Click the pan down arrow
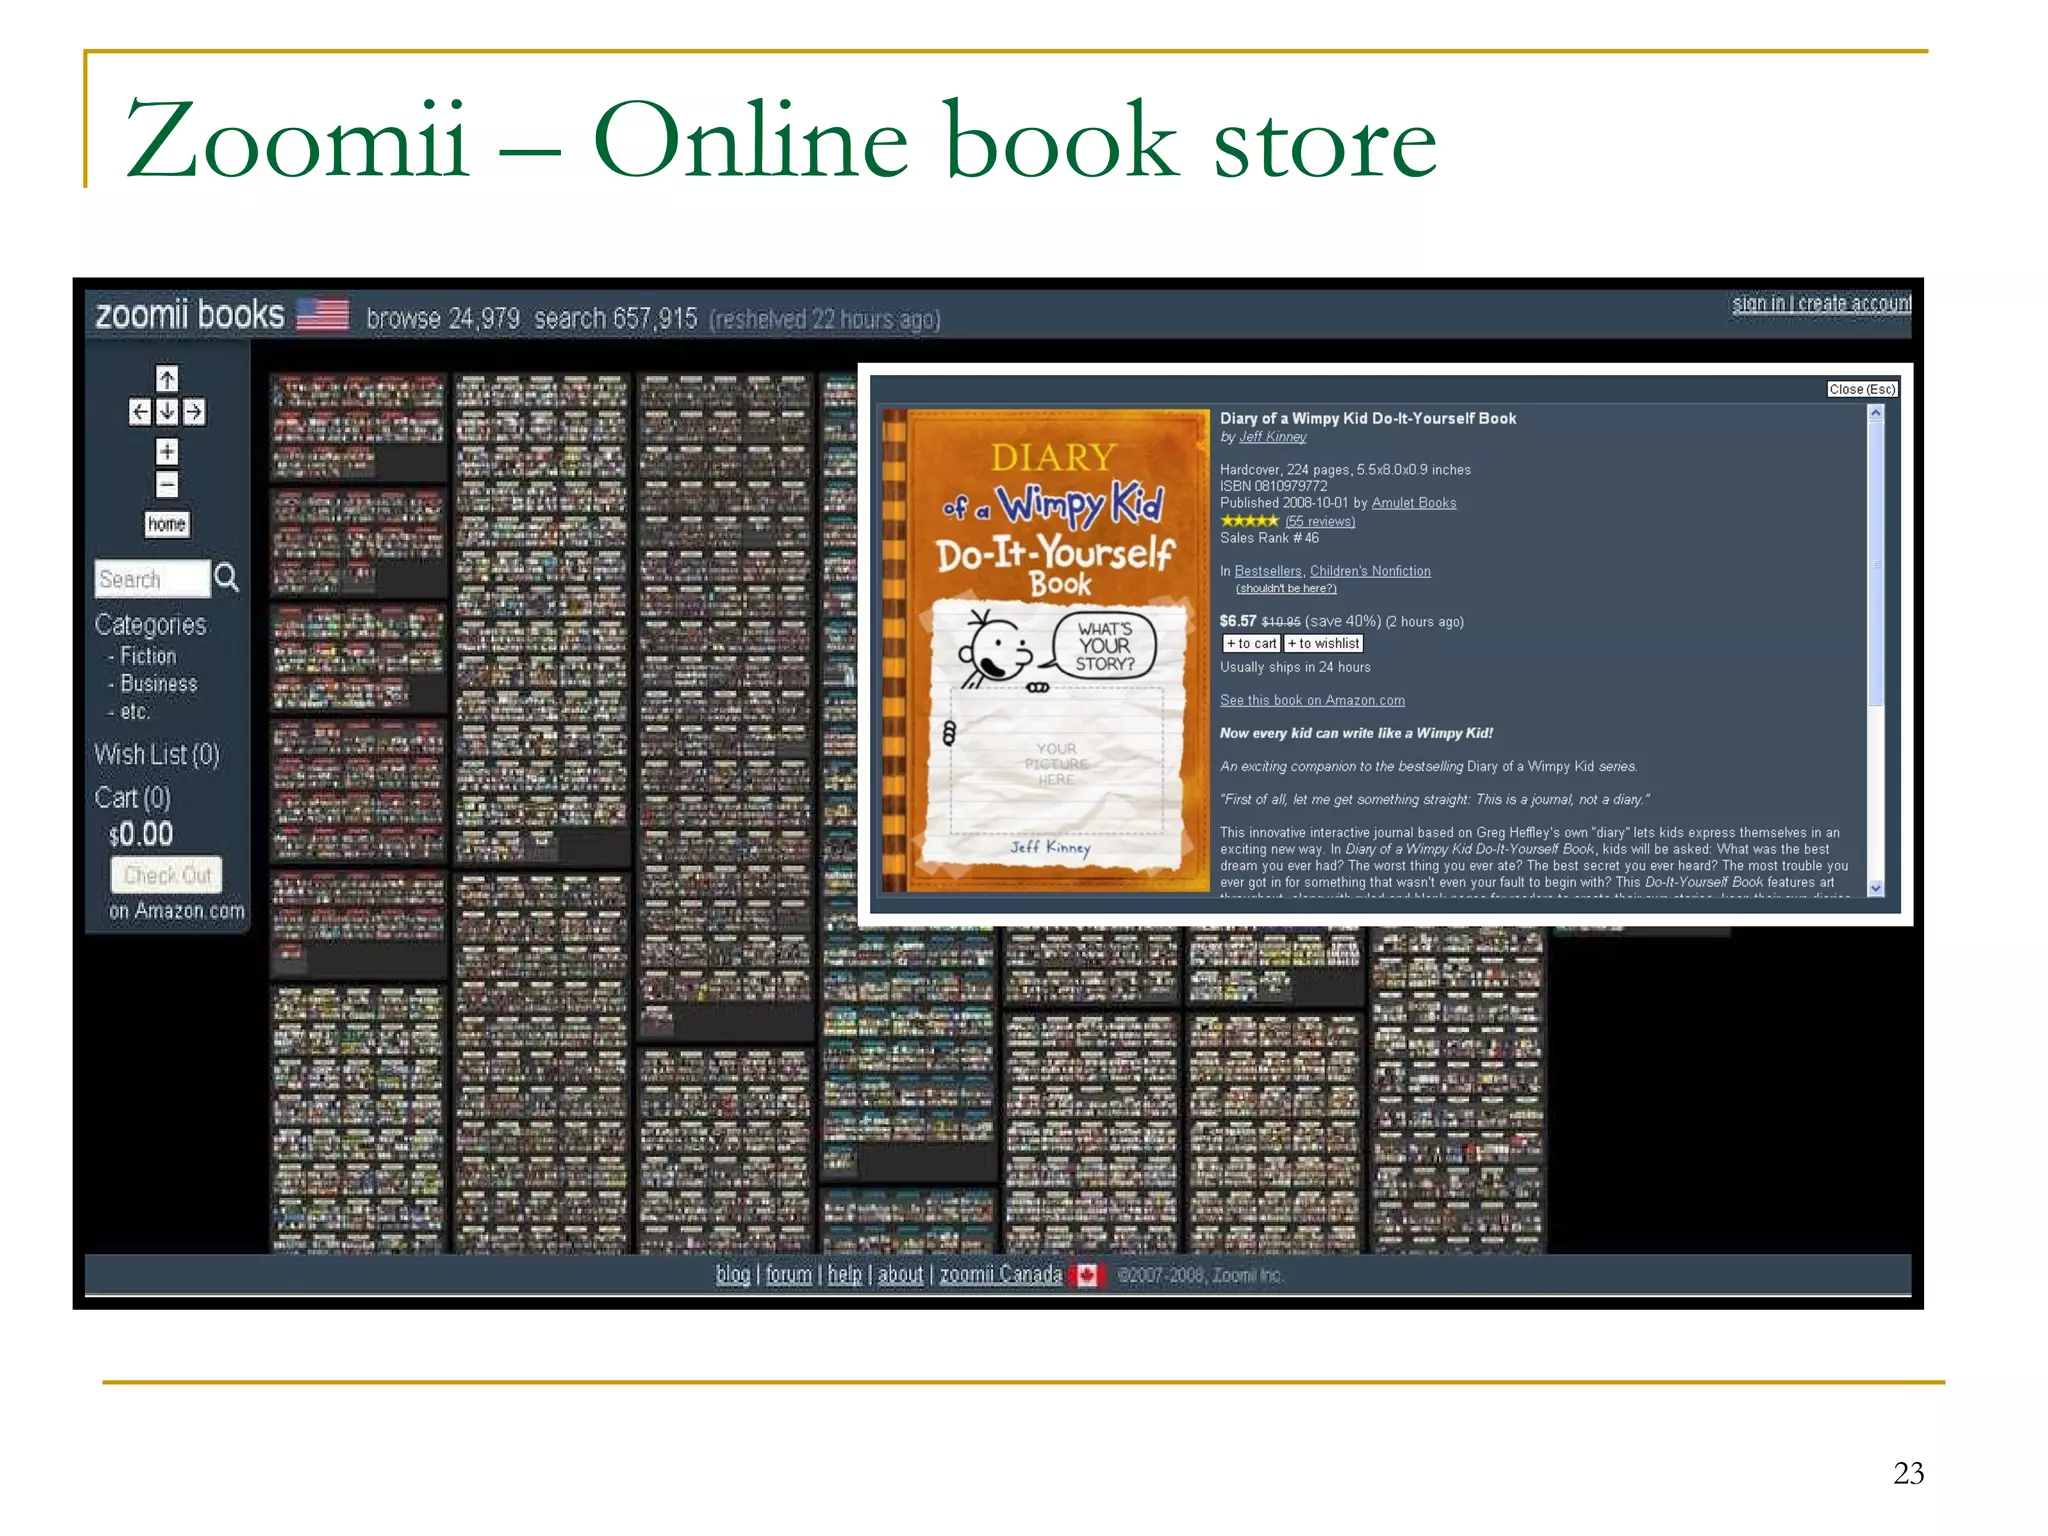This screenshot has width=2048, height=1536. coord(167,412)
